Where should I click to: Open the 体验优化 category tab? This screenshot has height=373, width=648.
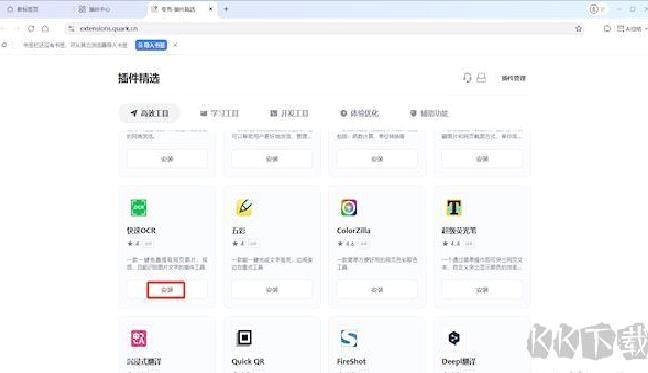coord(359,113)
